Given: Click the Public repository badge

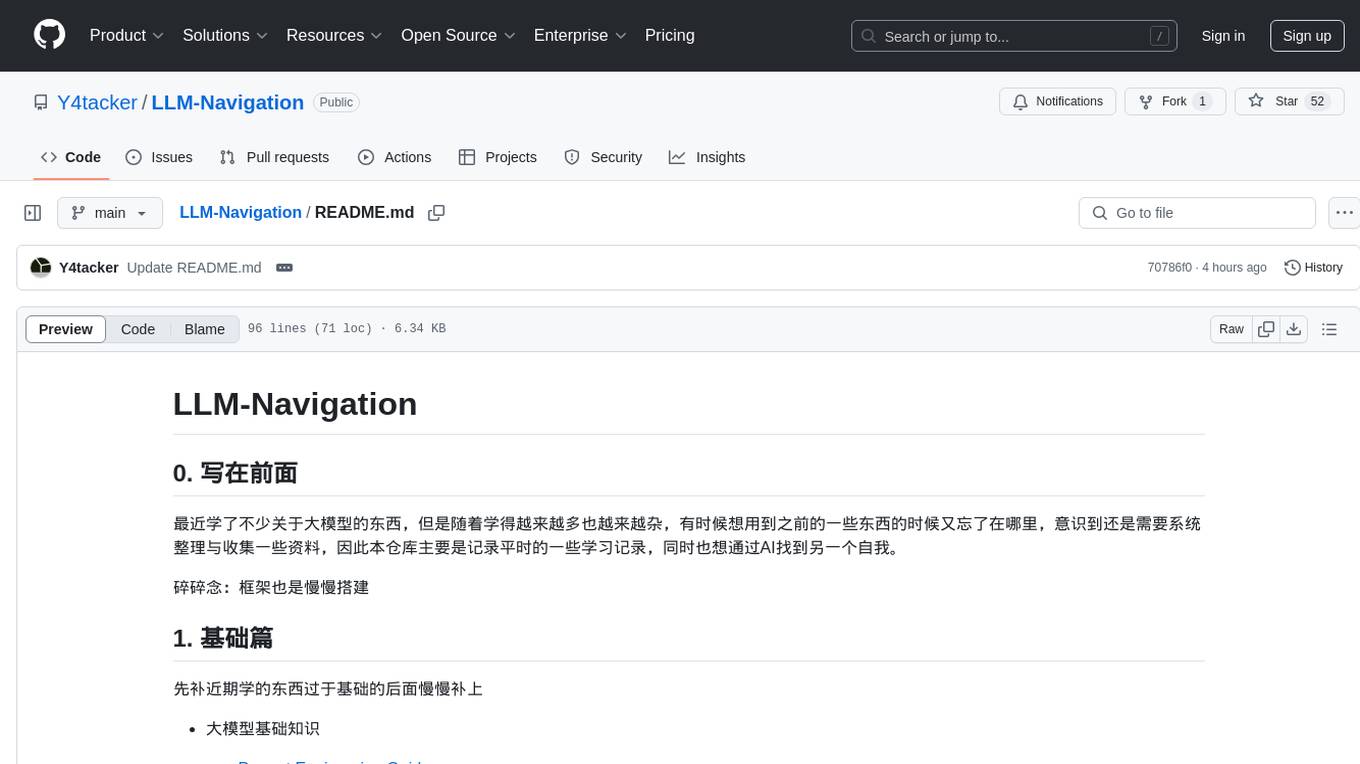Looking at the screenshot, I should pyautogui.click(x=336, y=102).
